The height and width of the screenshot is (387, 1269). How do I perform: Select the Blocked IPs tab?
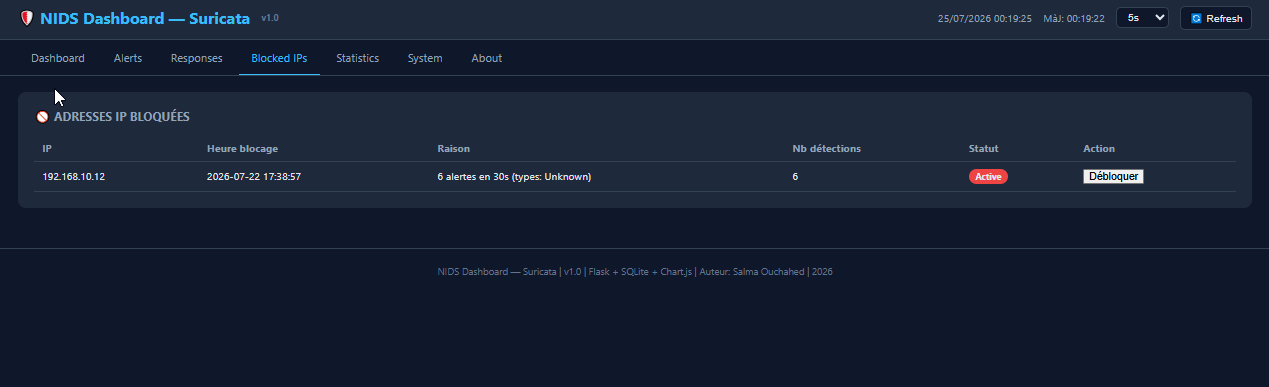click(279, 58)
